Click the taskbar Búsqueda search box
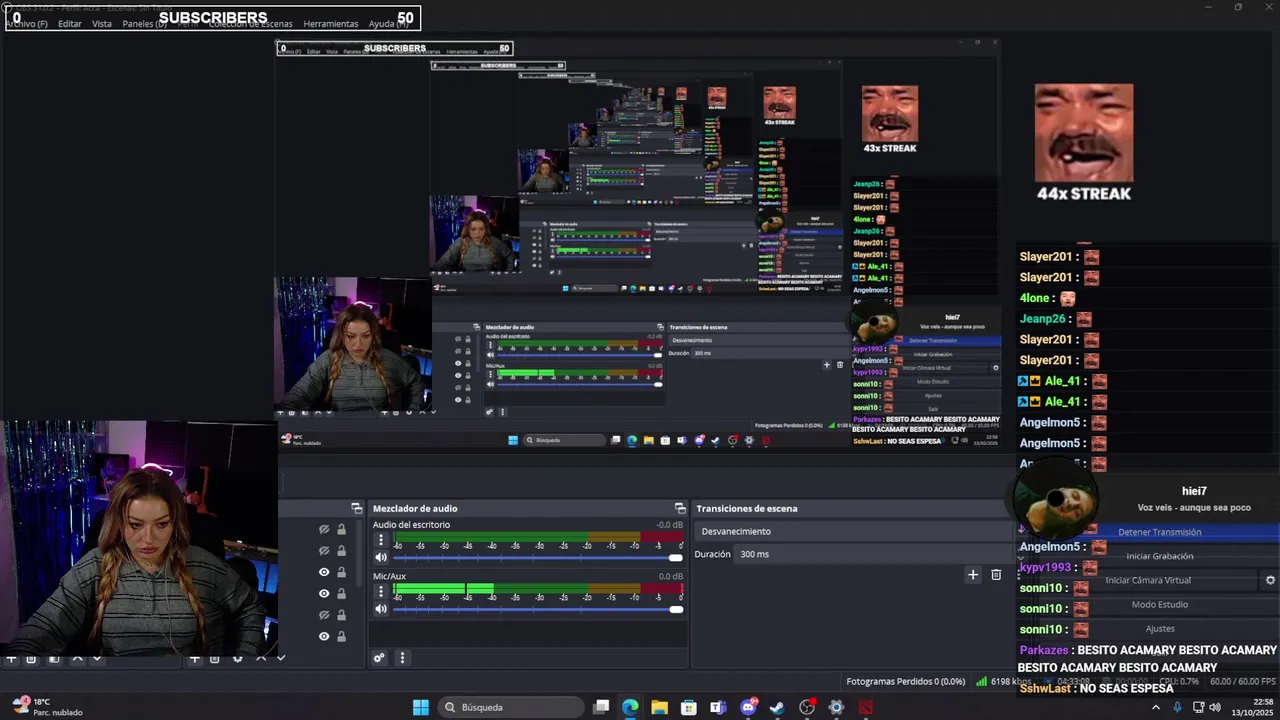This screenshot has width=1280, height=720. pos(511,707)
